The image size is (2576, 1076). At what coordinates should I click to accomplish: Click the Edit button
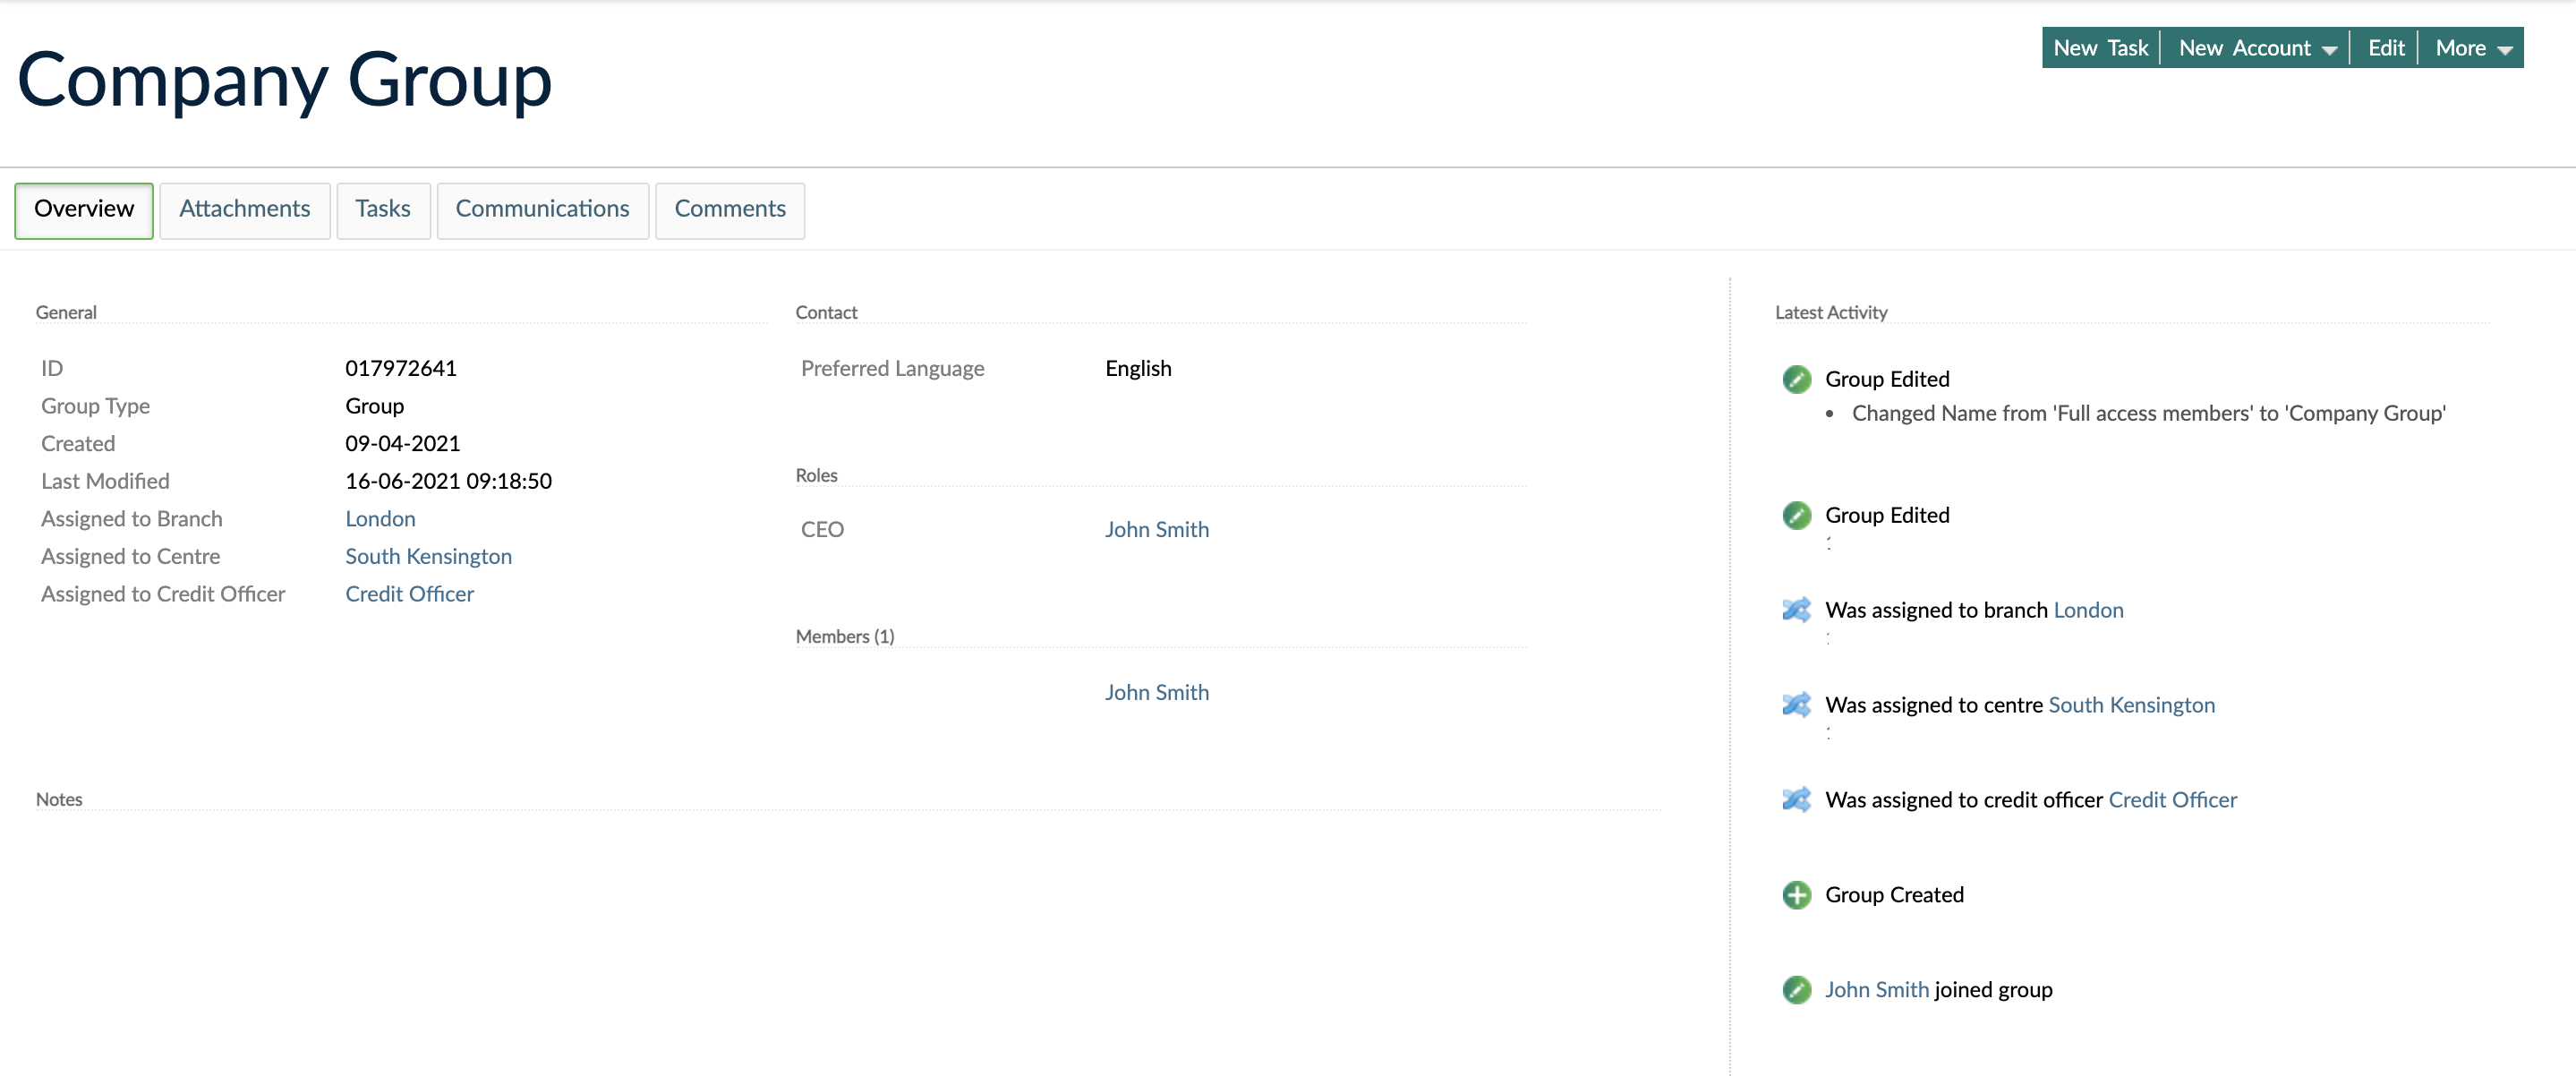click(2386, 47)
